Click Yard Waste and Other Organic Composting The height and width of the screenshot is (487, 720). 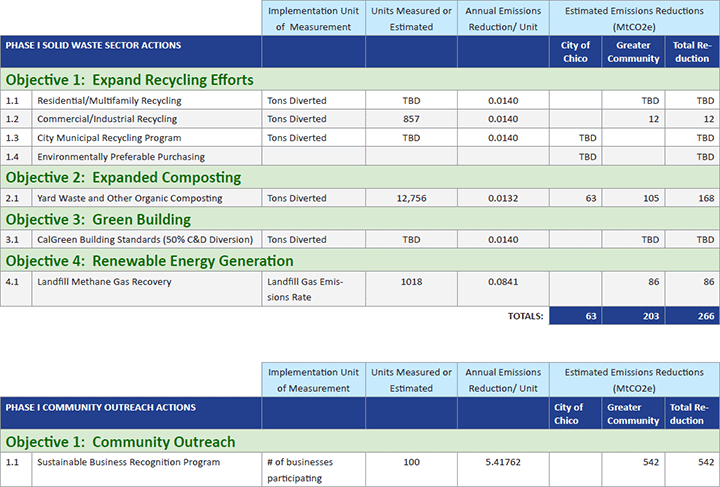(x=130, y=199)
